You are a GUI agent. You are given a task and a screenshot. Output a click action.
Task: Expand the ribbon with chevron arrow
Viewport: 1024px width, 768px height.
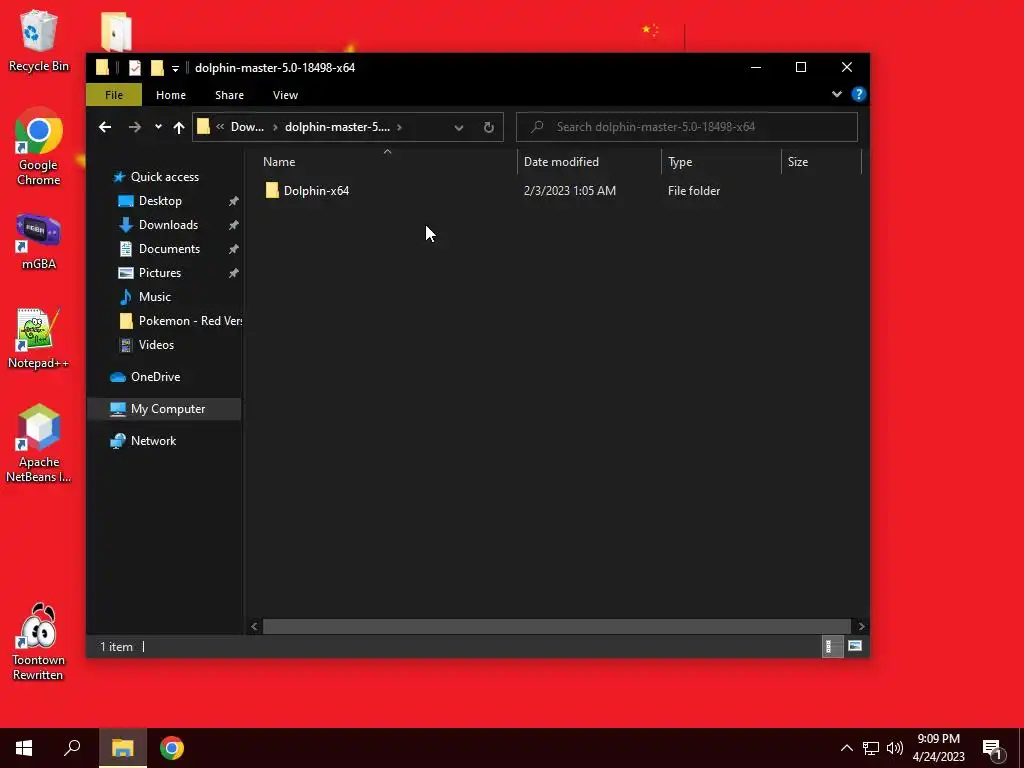837,94
